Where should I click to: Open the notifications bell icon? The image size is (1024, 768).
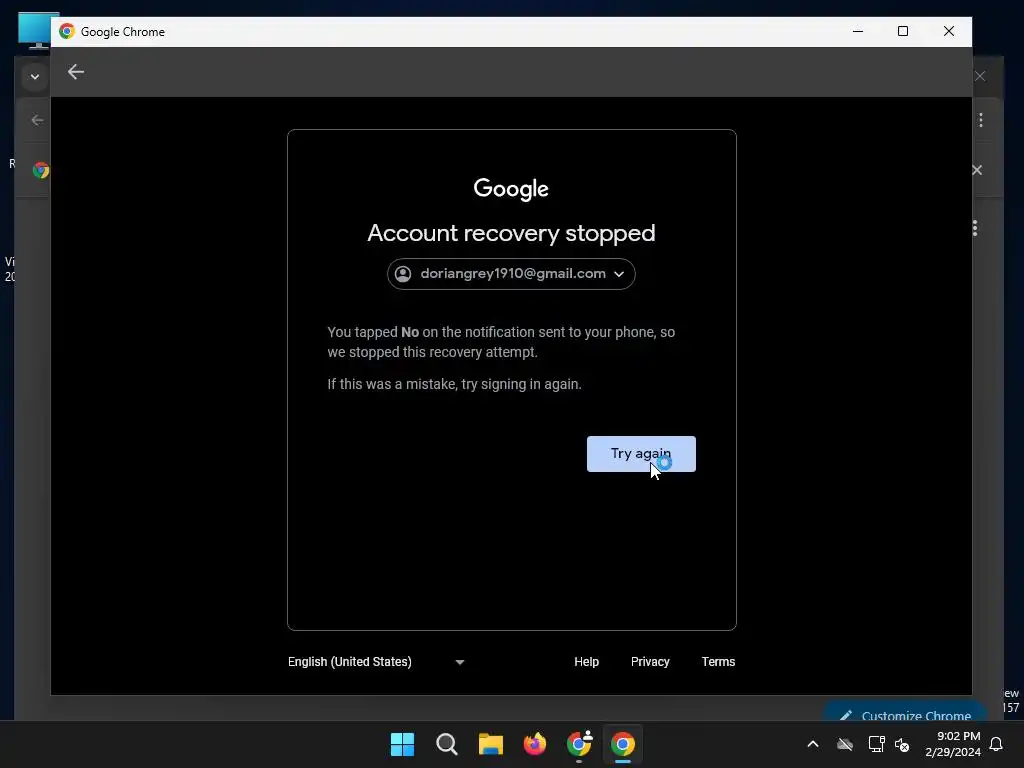tap(996, 744)
